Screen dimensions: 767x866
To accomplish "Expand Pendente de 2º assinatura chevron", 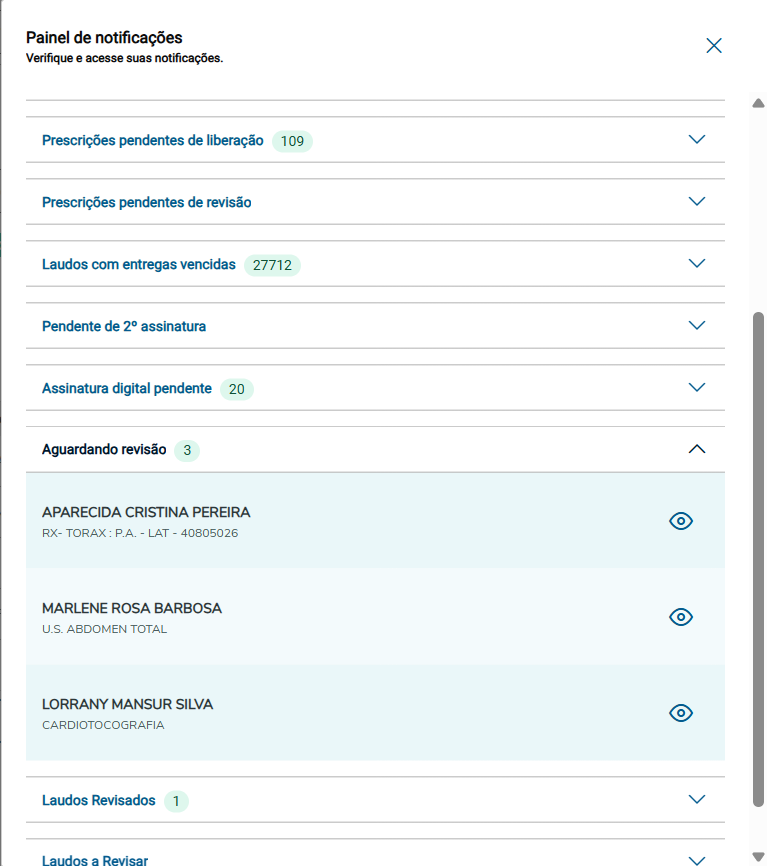I will tap(698, 326).
